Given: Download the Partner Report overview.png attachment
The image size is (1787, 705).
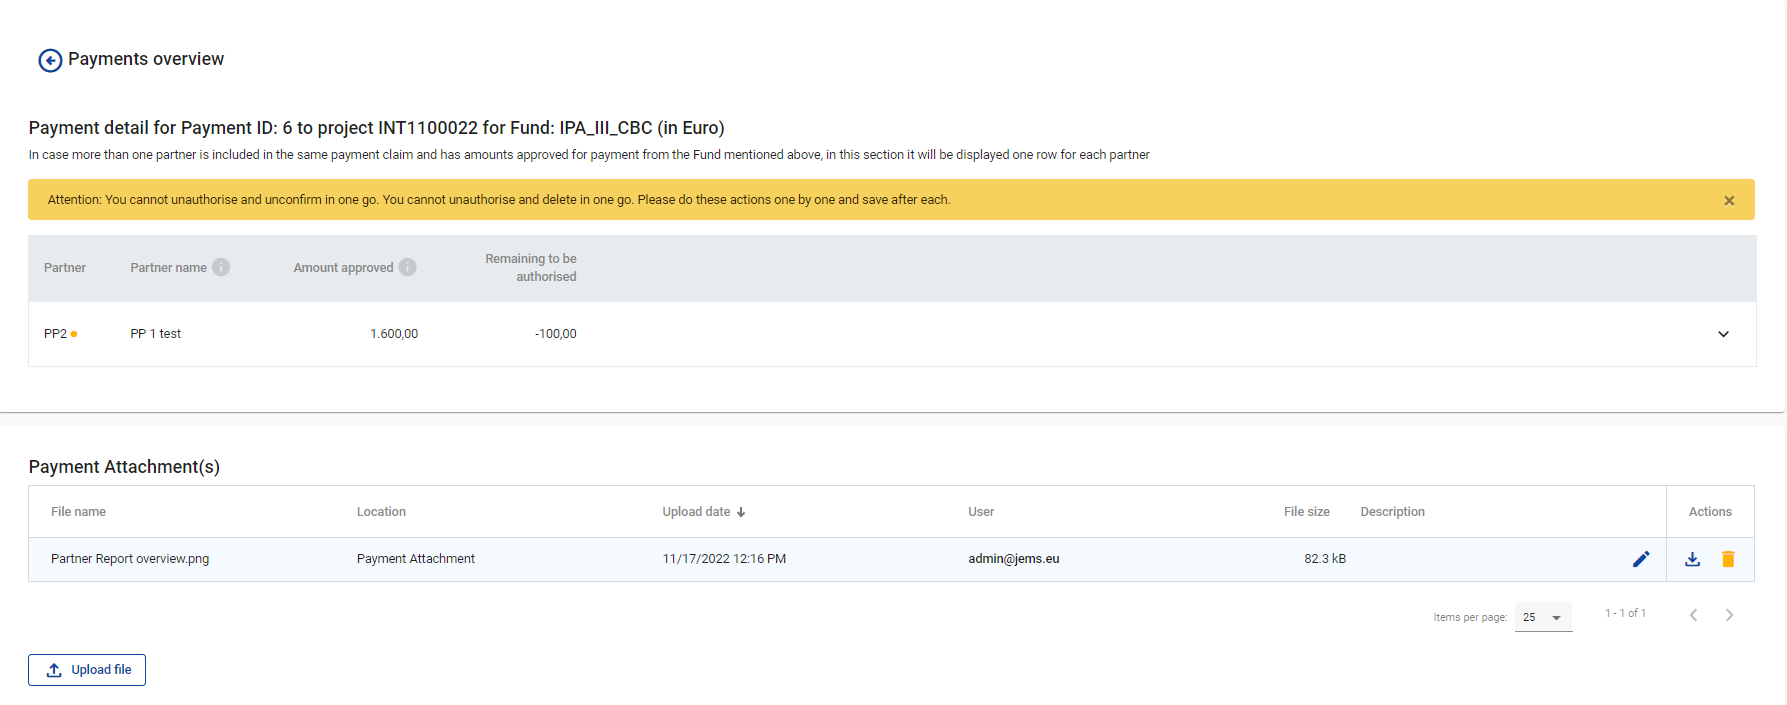Looking at the screenshot, I should (x=1692, y=559).
